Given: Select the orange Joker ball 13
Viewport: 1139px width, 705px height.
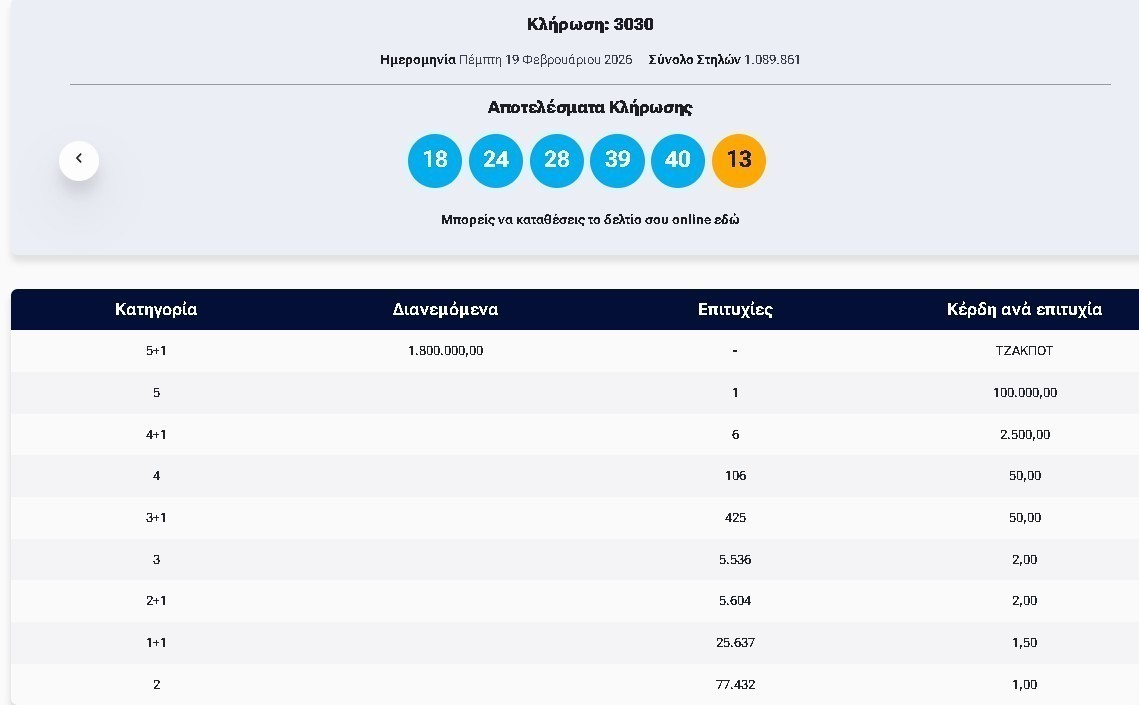Looking at the screenshot, I should coord(739,160).
